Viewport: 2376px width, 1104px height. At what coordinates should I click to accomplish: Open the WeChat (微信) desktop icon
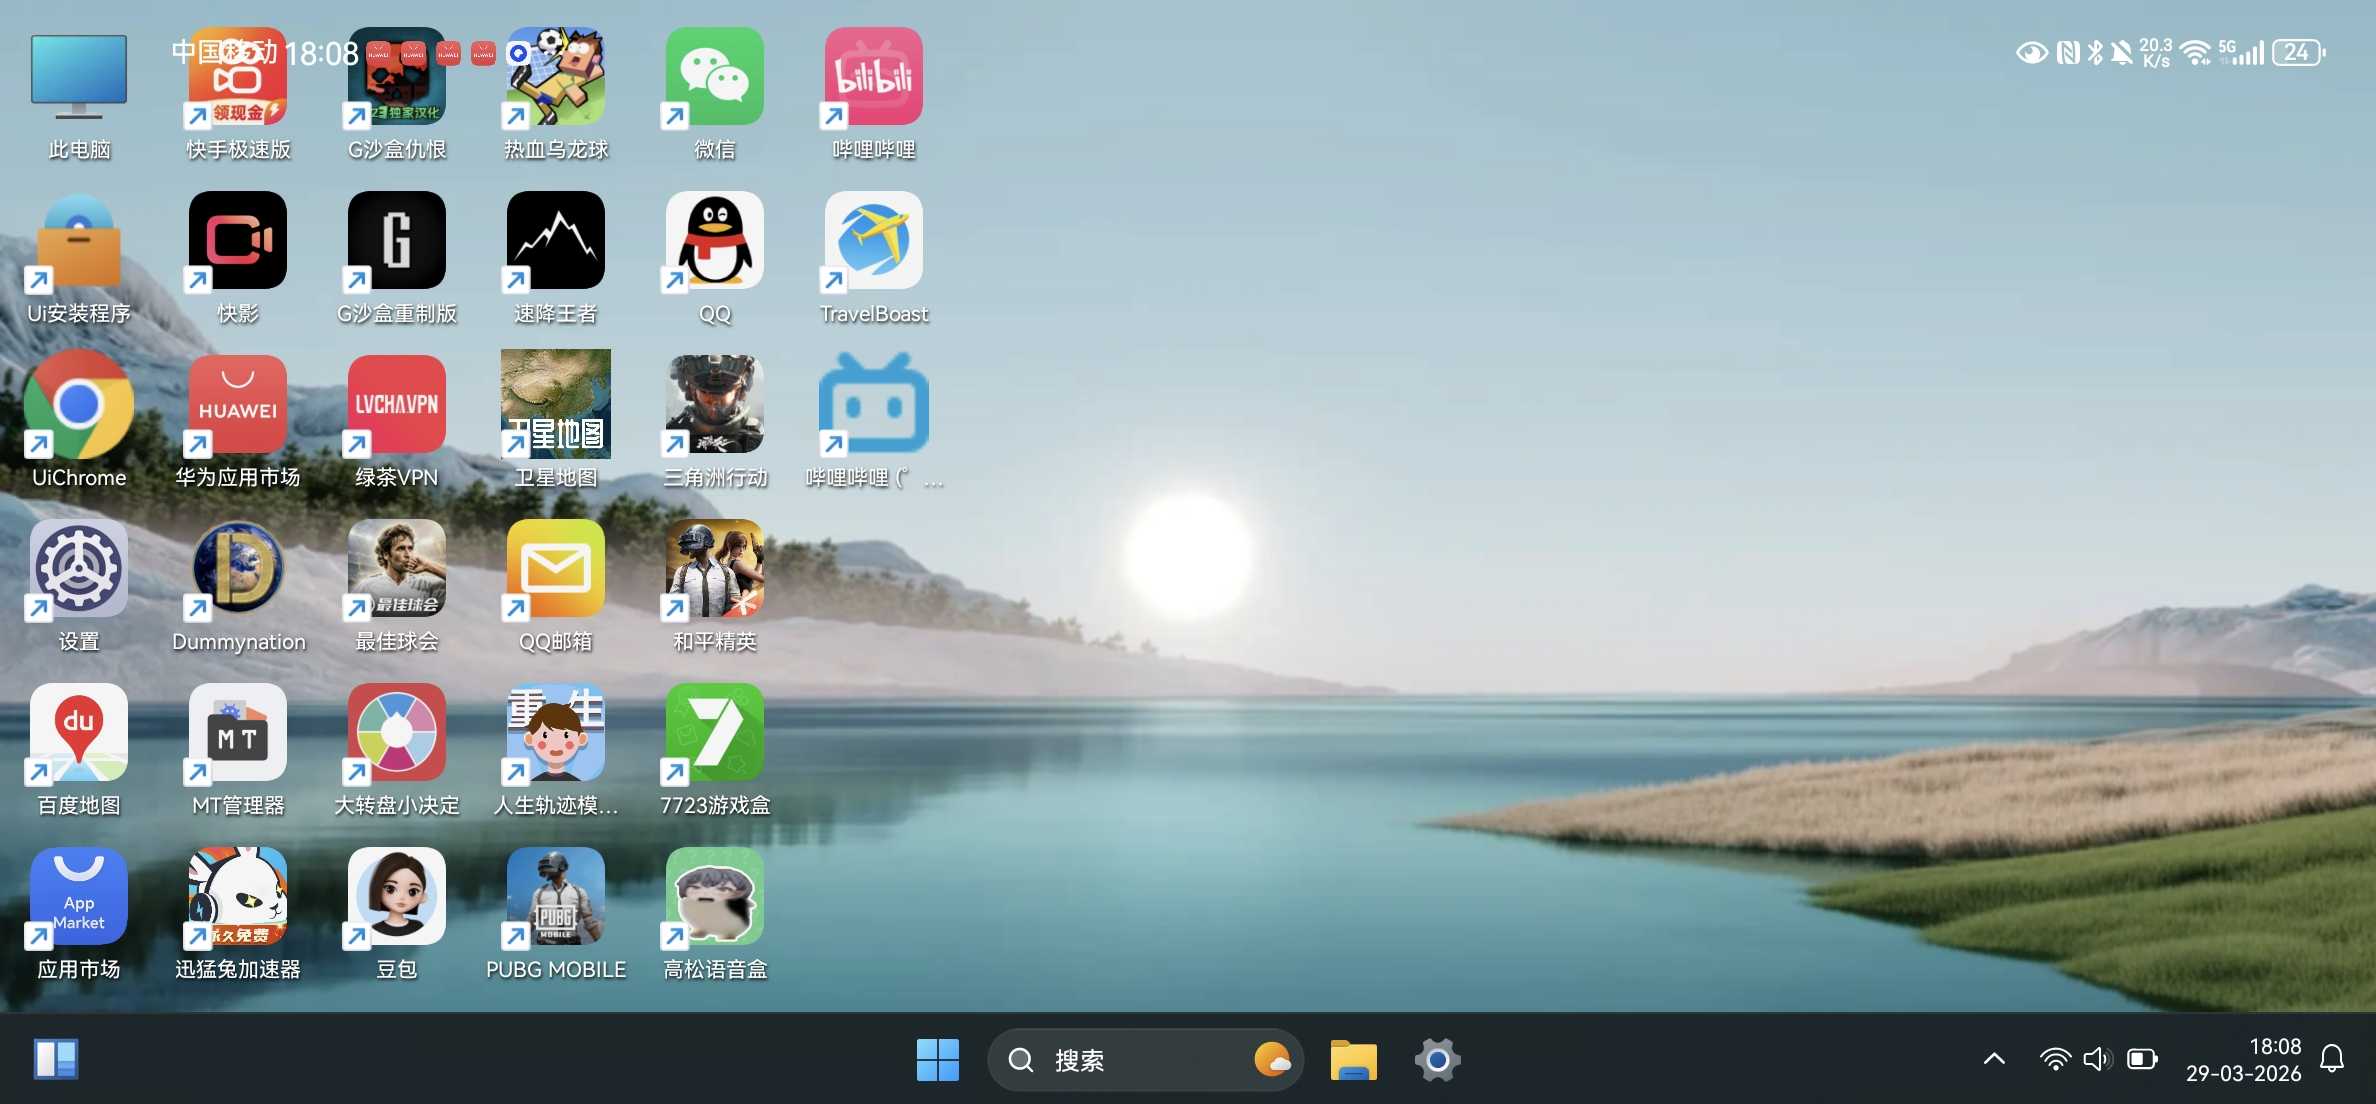click(714, 78)
